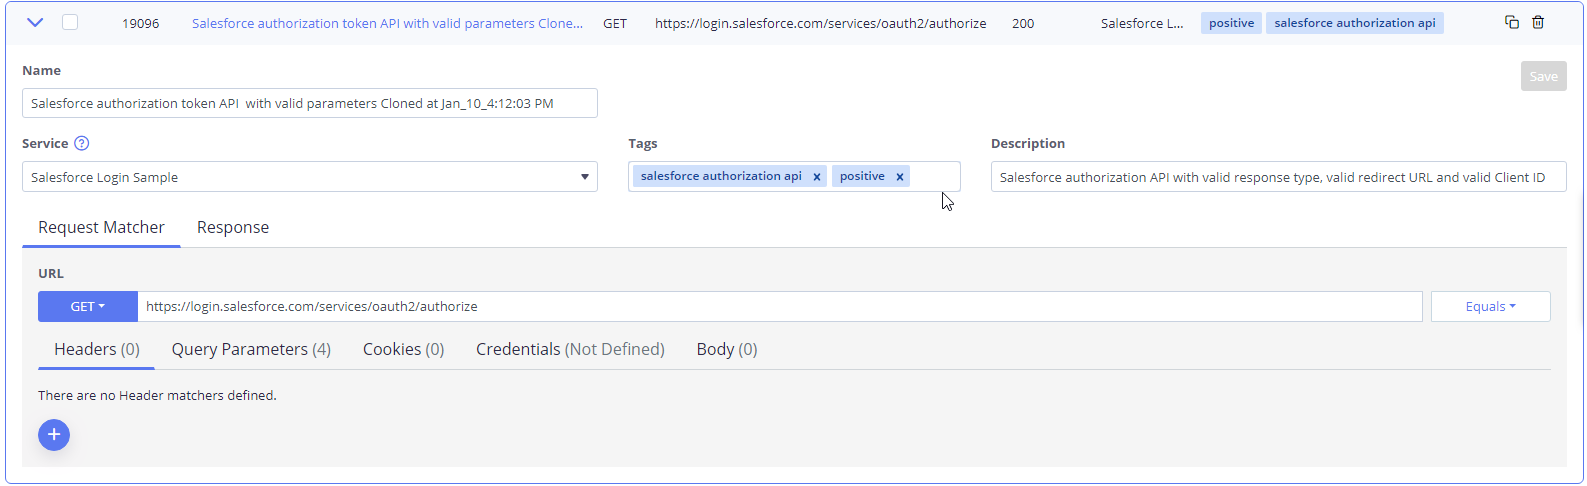Viewport: 1587px width, 486px height.
Task: Remove the salesforce authorization api tag
Action: 817,177
